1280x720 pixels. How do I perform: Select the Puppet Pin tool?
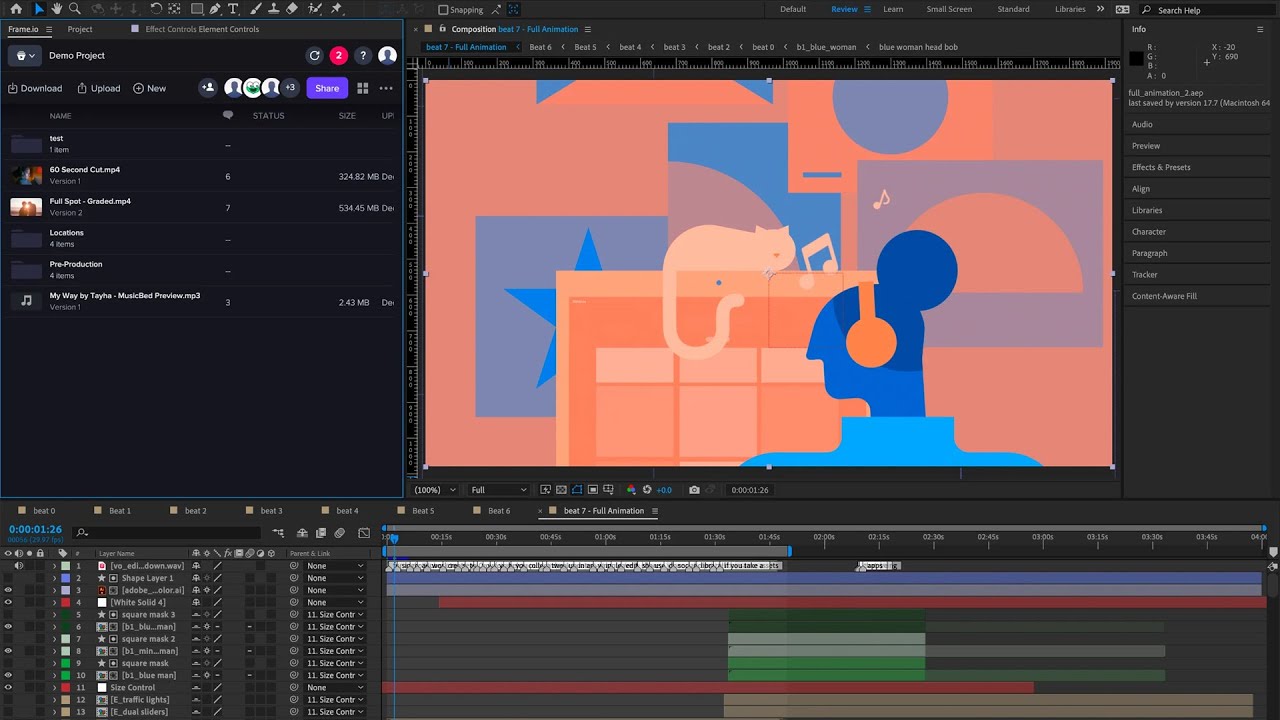(336, 9)
